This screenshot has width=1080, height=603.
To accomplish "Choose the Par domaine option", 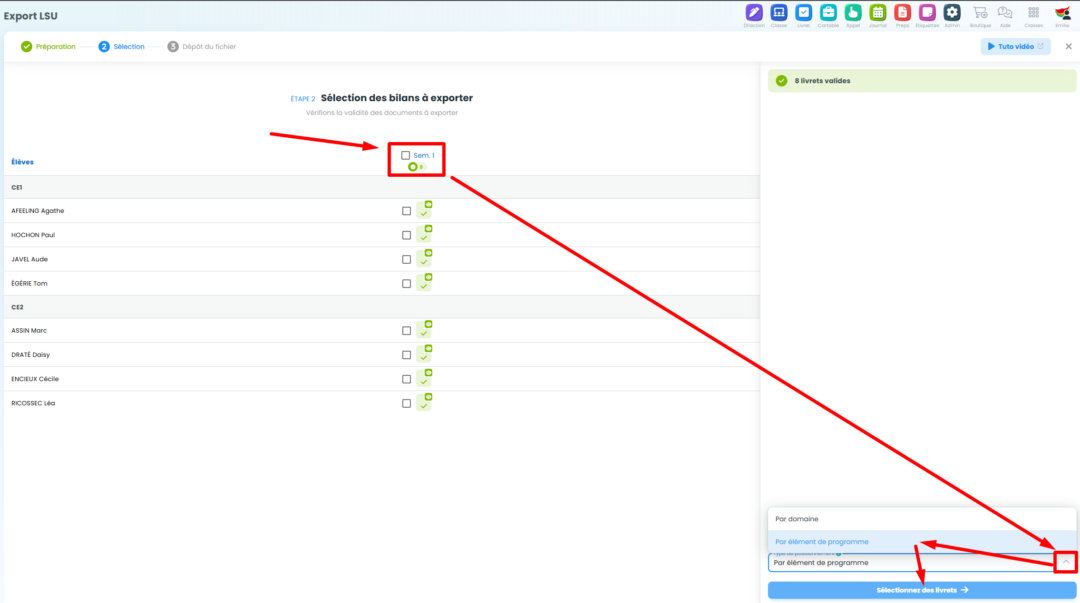I will (x=797, y=519).
